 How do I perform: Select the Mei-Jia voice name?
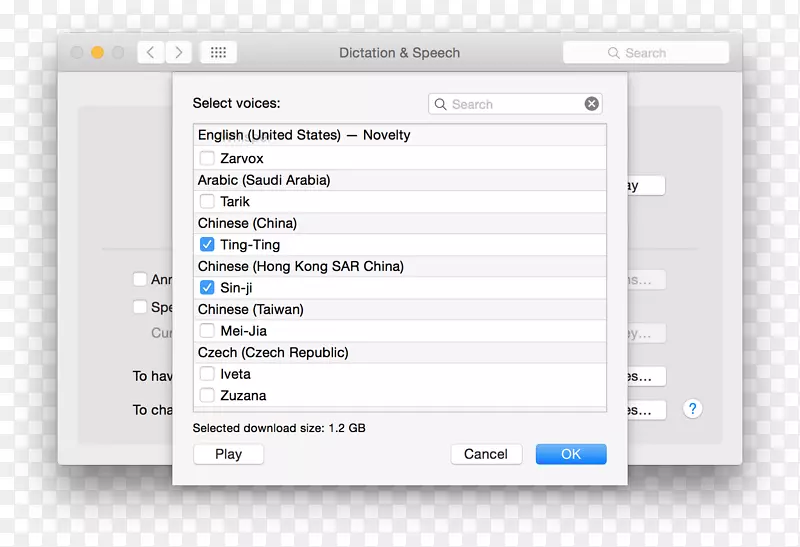coord(243,331)
